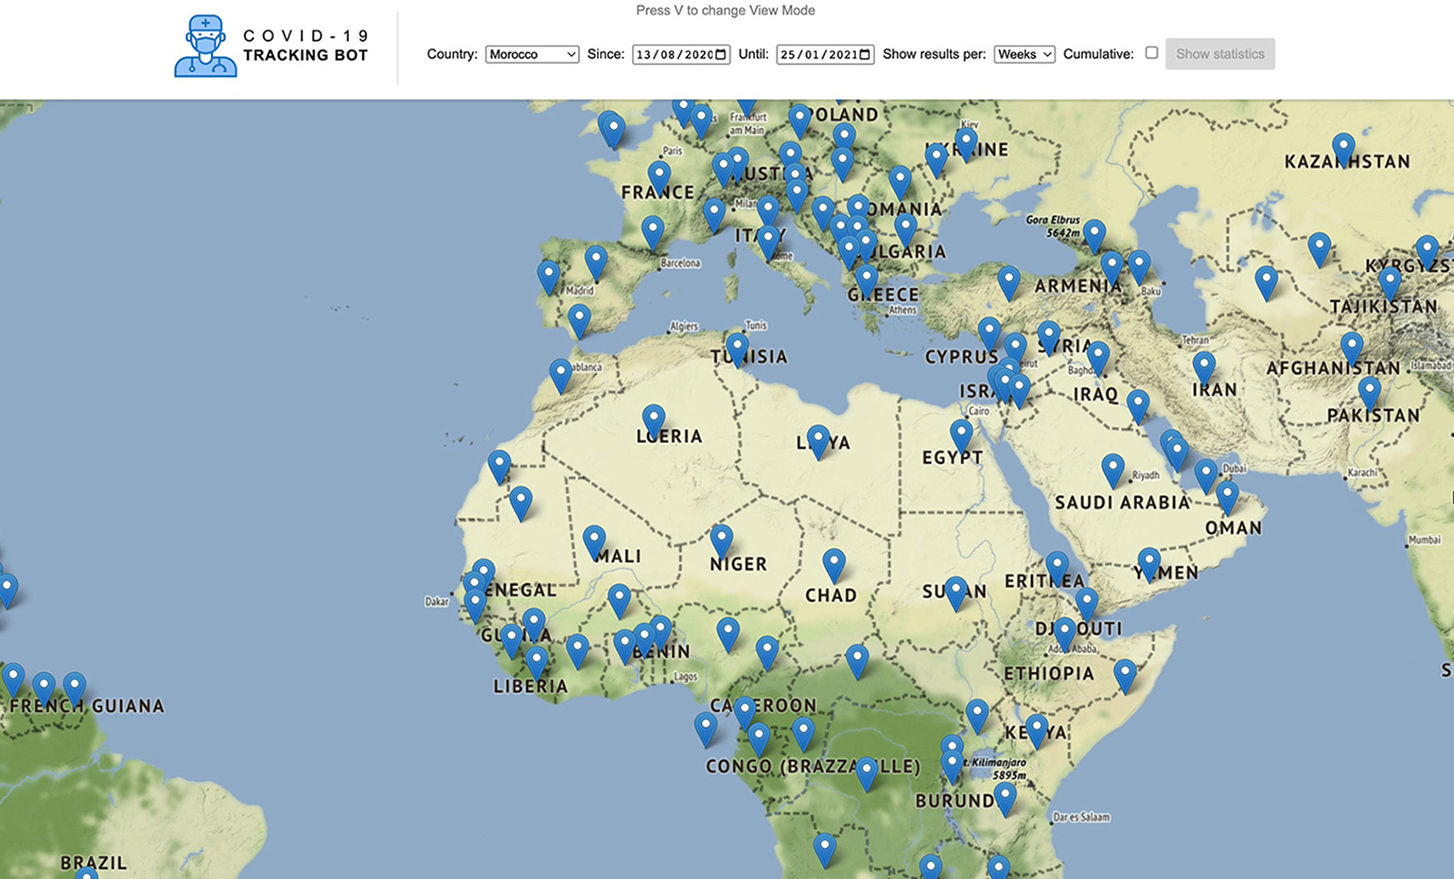1454x879 pixels.
Task: Select the map pin on Somalia's coast
Action: pyautogui.click(x=1125, y=675)
